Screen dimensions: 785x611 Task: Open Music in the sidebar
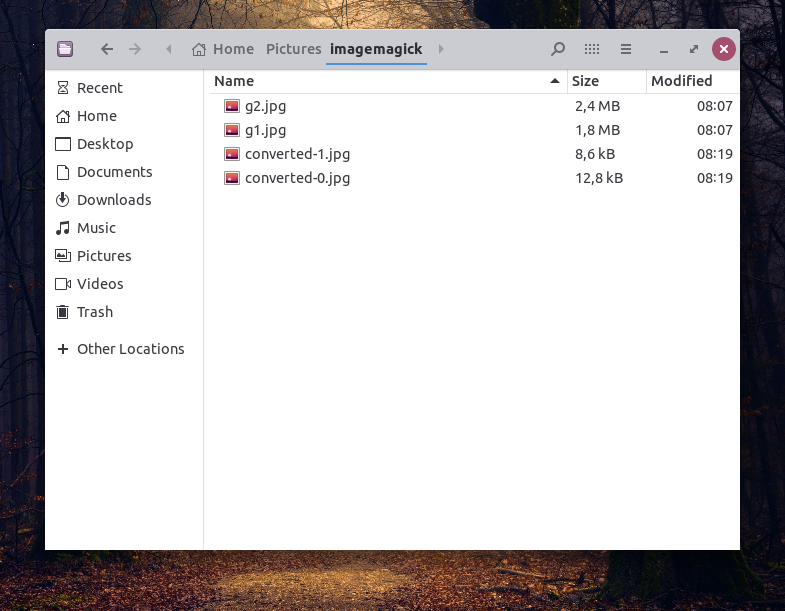coord(124,228)
